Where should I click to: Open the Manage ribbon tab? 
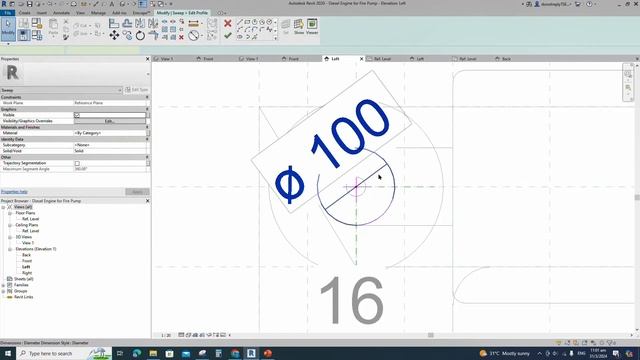click(98, 13)
